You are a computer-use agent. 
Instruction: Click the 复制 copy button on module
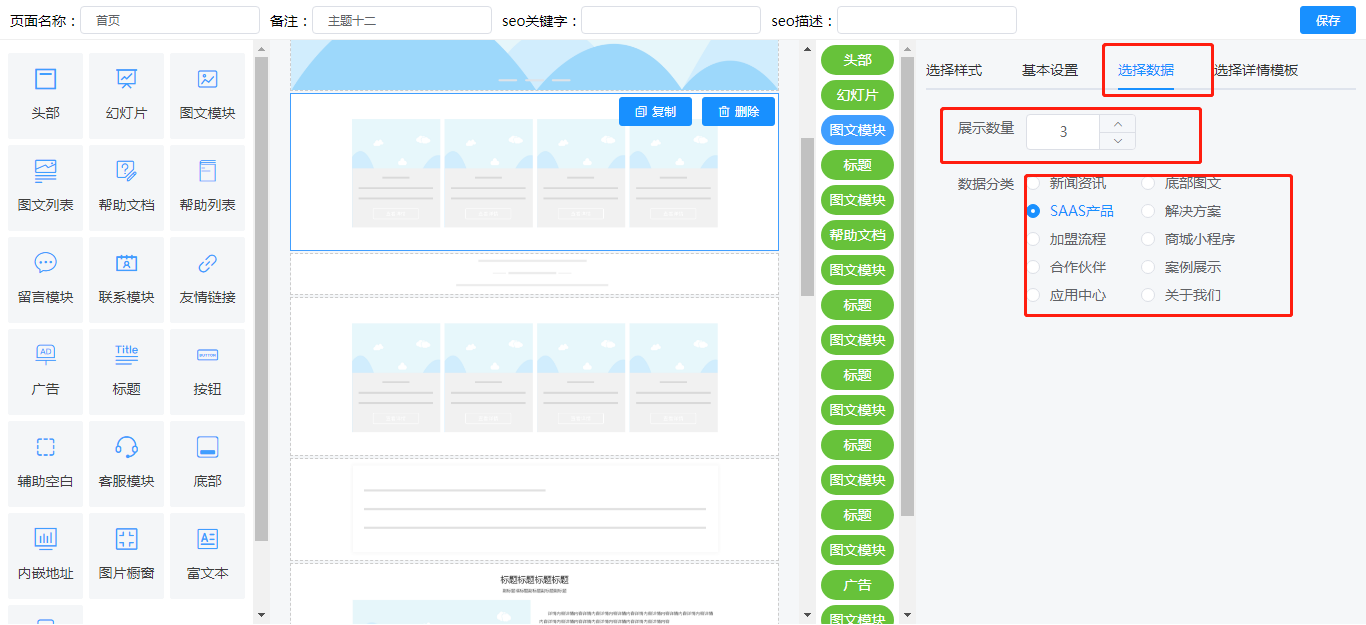point(655,112)
